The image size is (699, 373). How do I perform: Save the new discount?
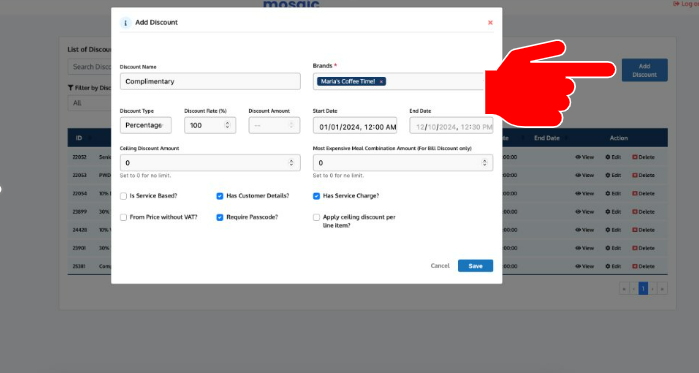pos(475,266)
